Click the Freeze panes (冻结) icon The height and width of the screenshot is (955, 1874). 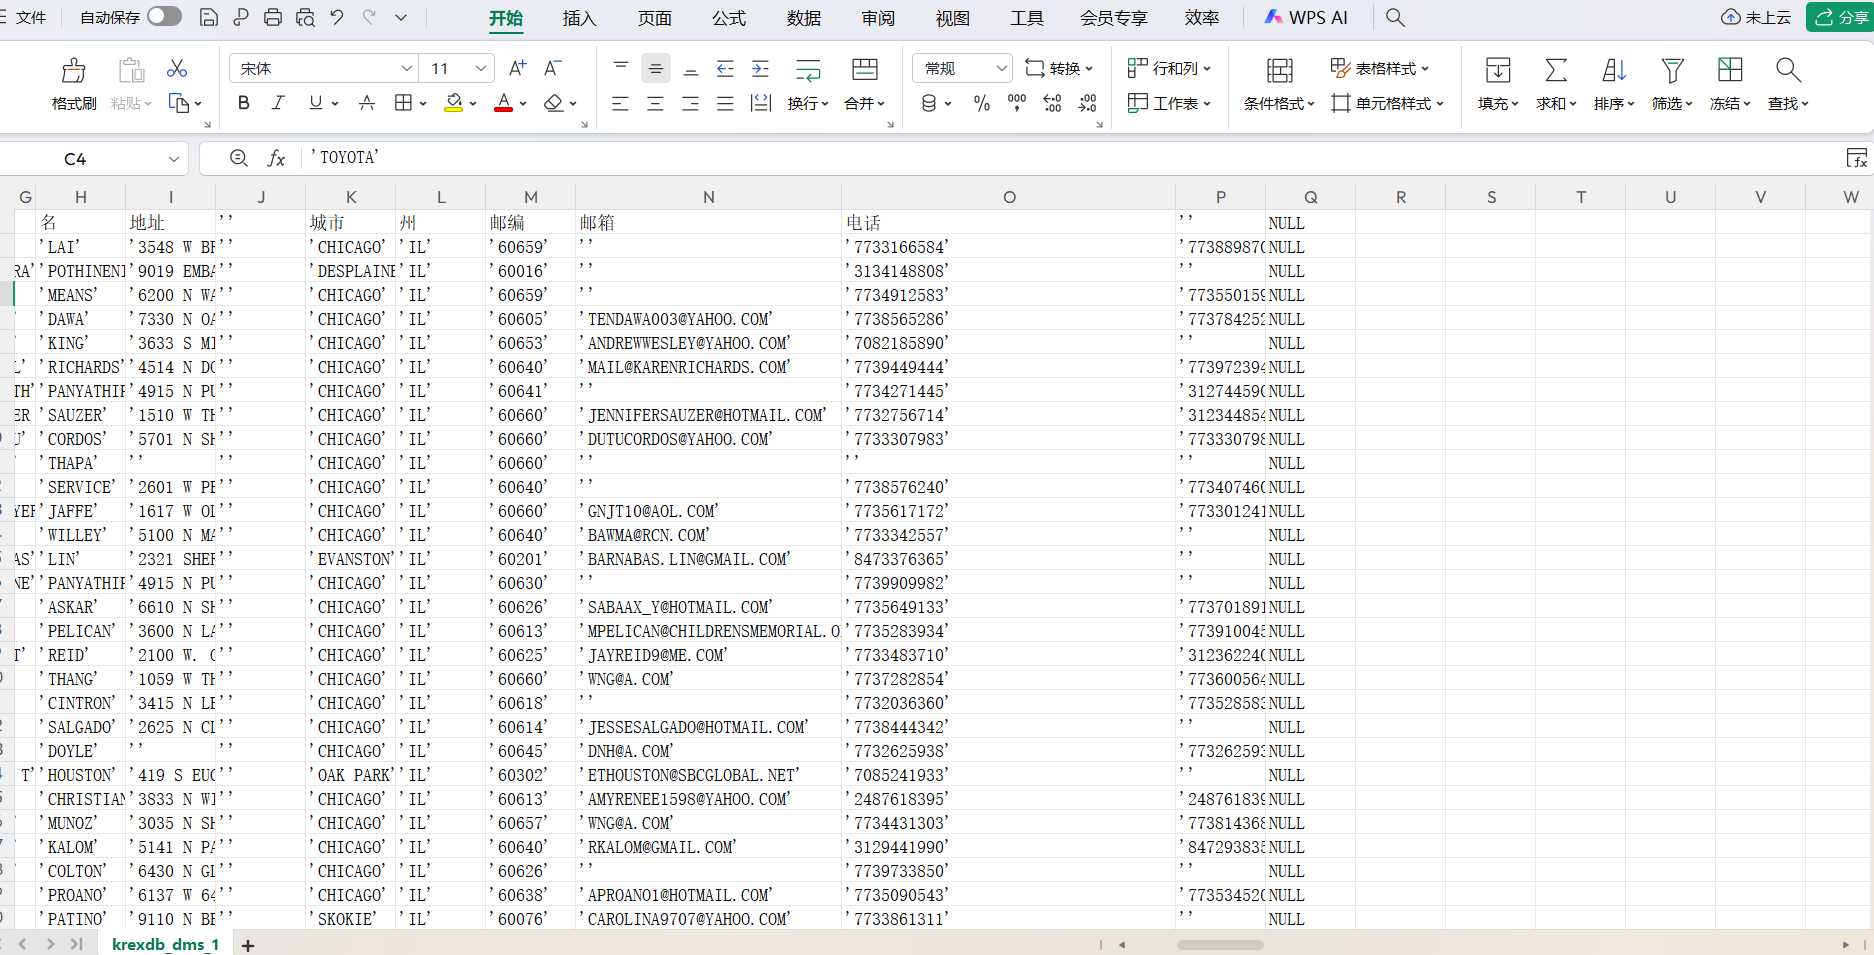tap(1730, 70)
